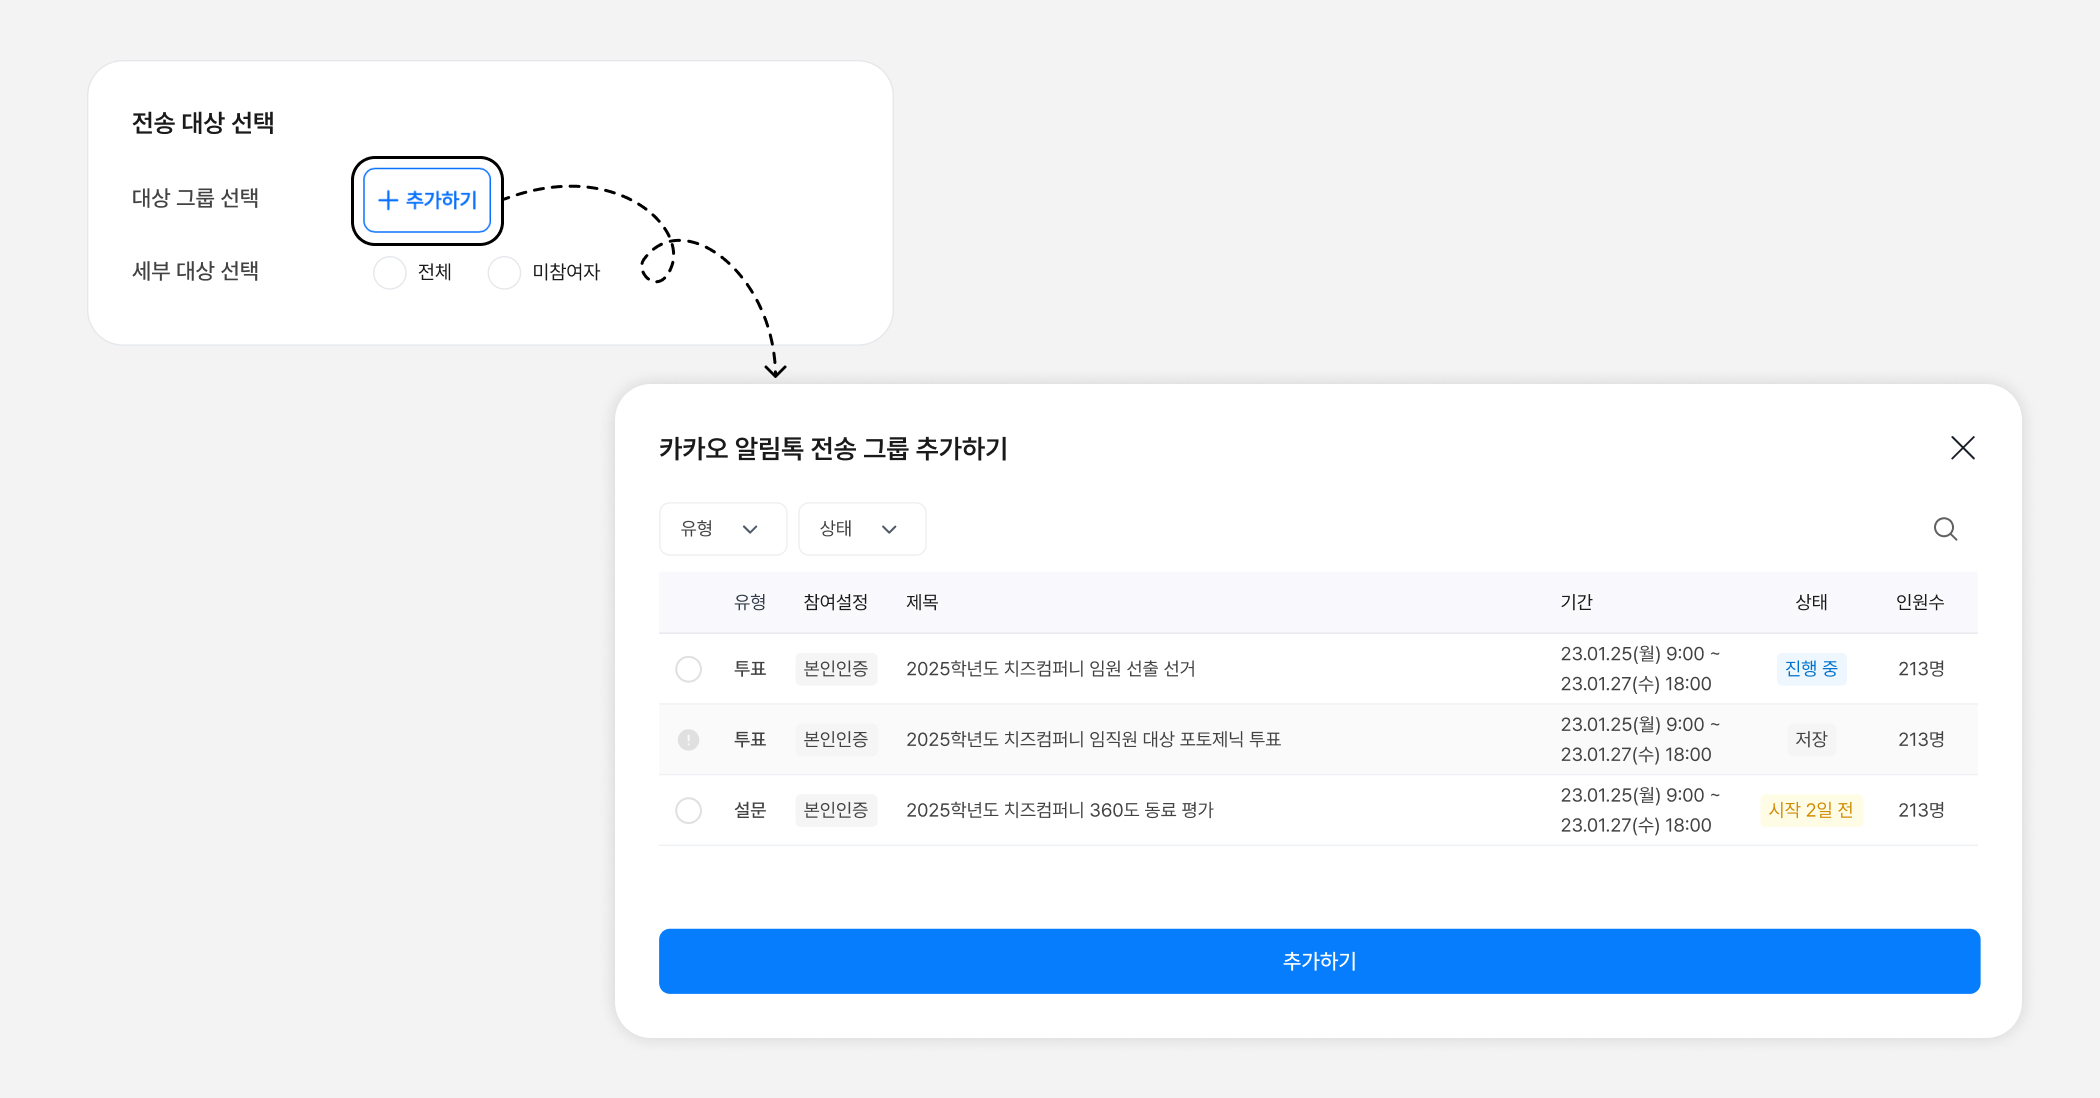2100x1098 pixels.
Task: Click disabled warning icon on 포토제닉 투표 row
Action: point(688,740)
